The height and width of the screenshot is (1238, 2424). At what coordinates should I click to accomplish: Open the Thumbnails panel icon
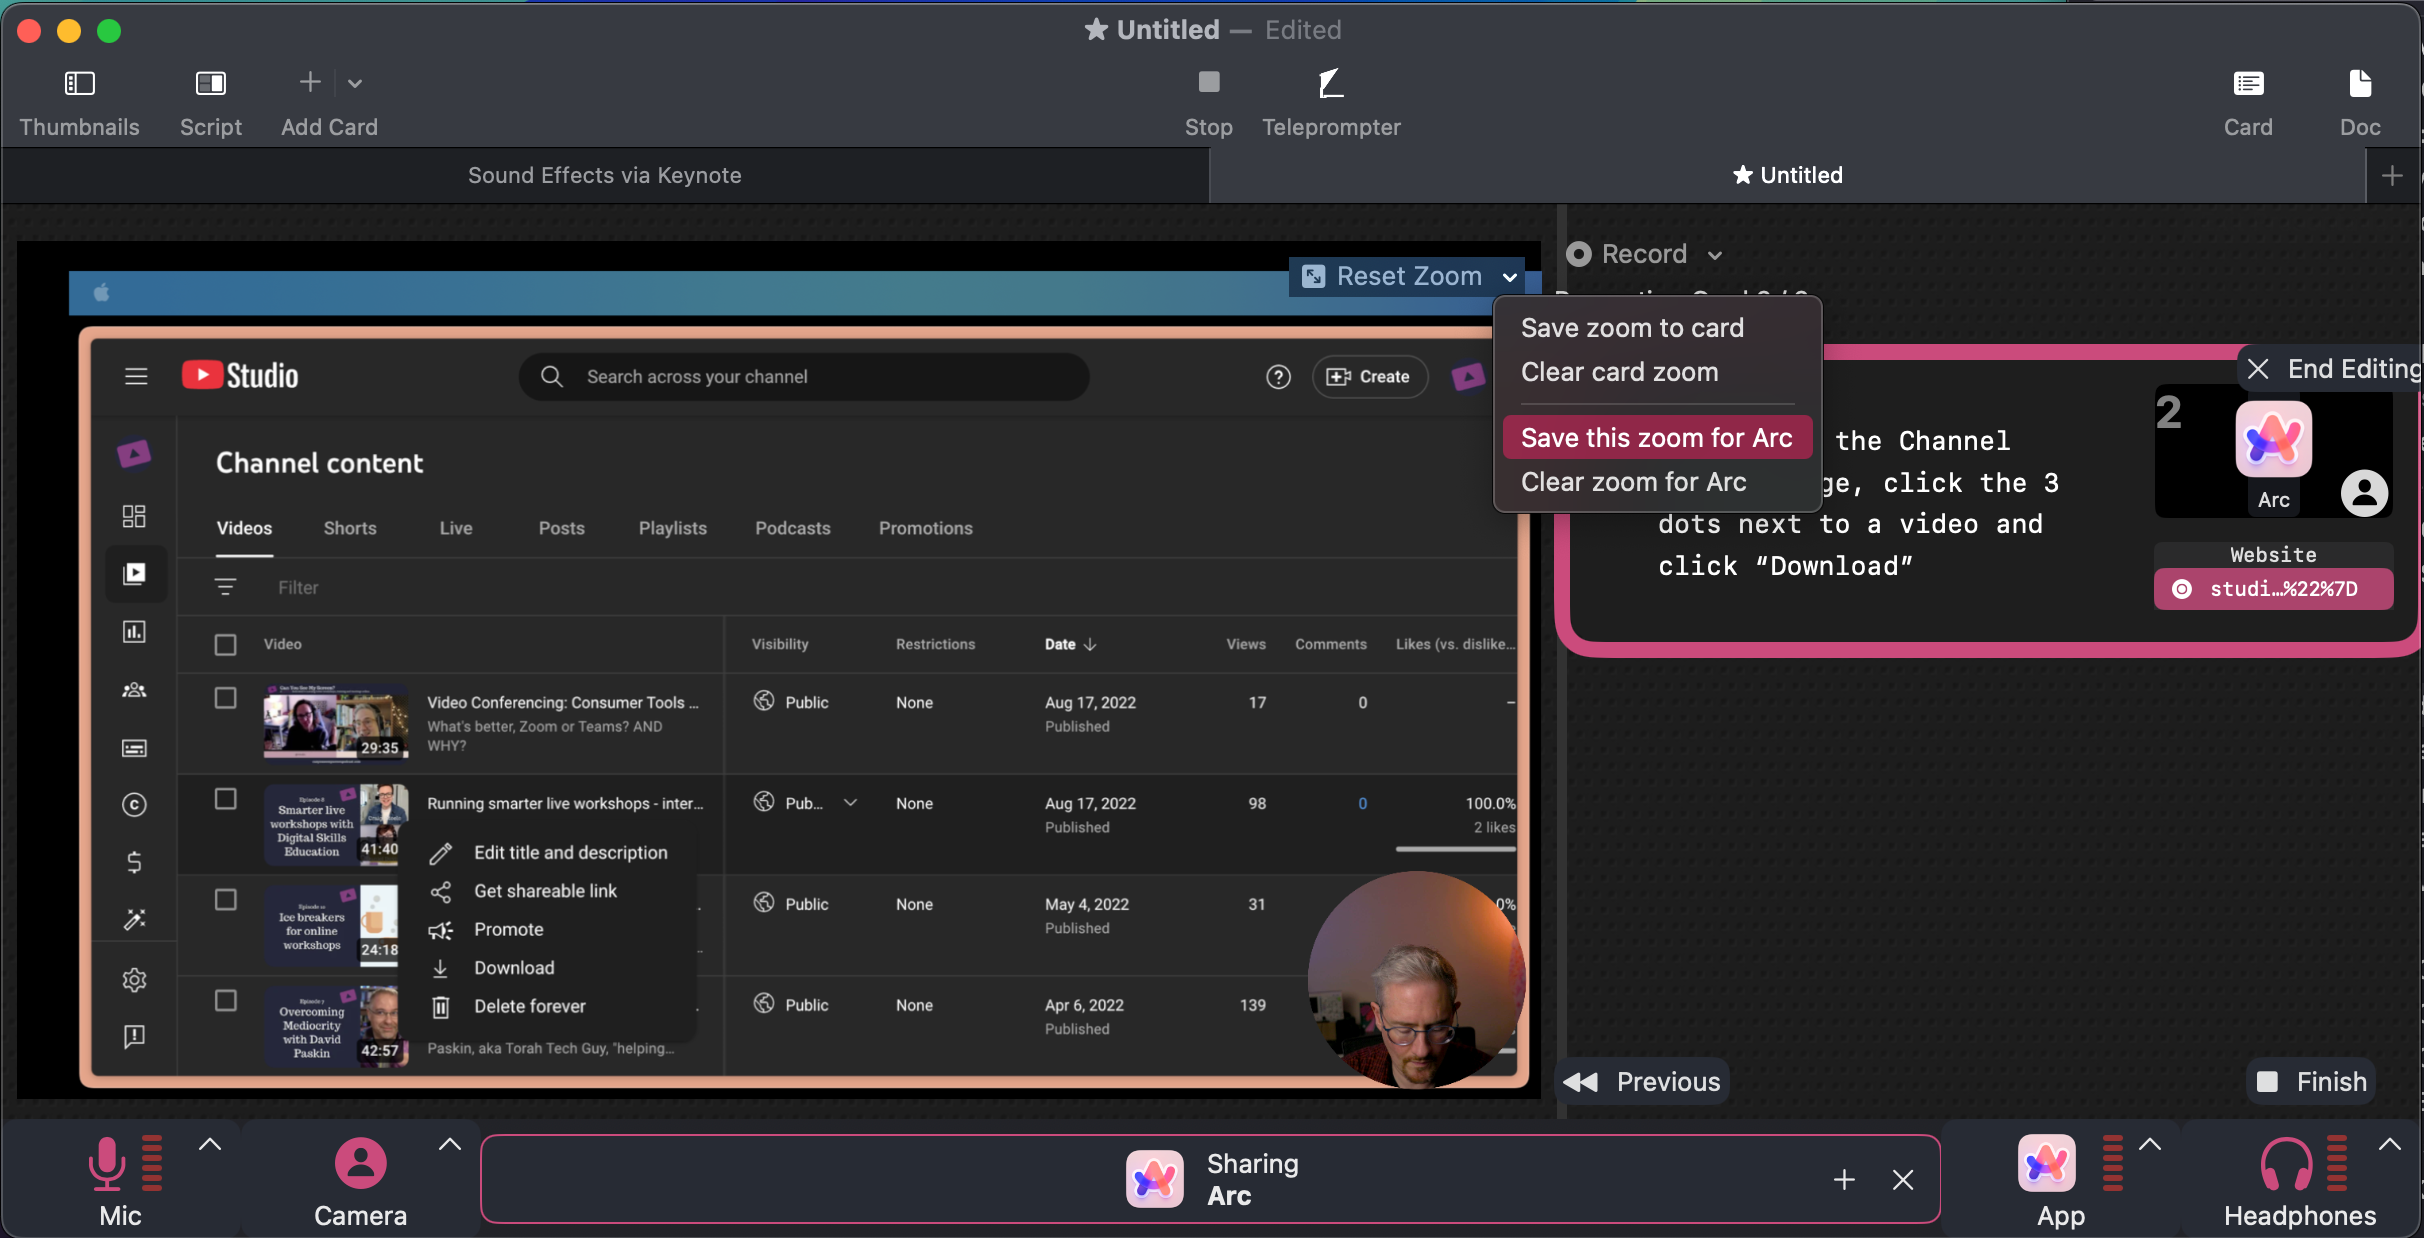(x=79, y=83)
